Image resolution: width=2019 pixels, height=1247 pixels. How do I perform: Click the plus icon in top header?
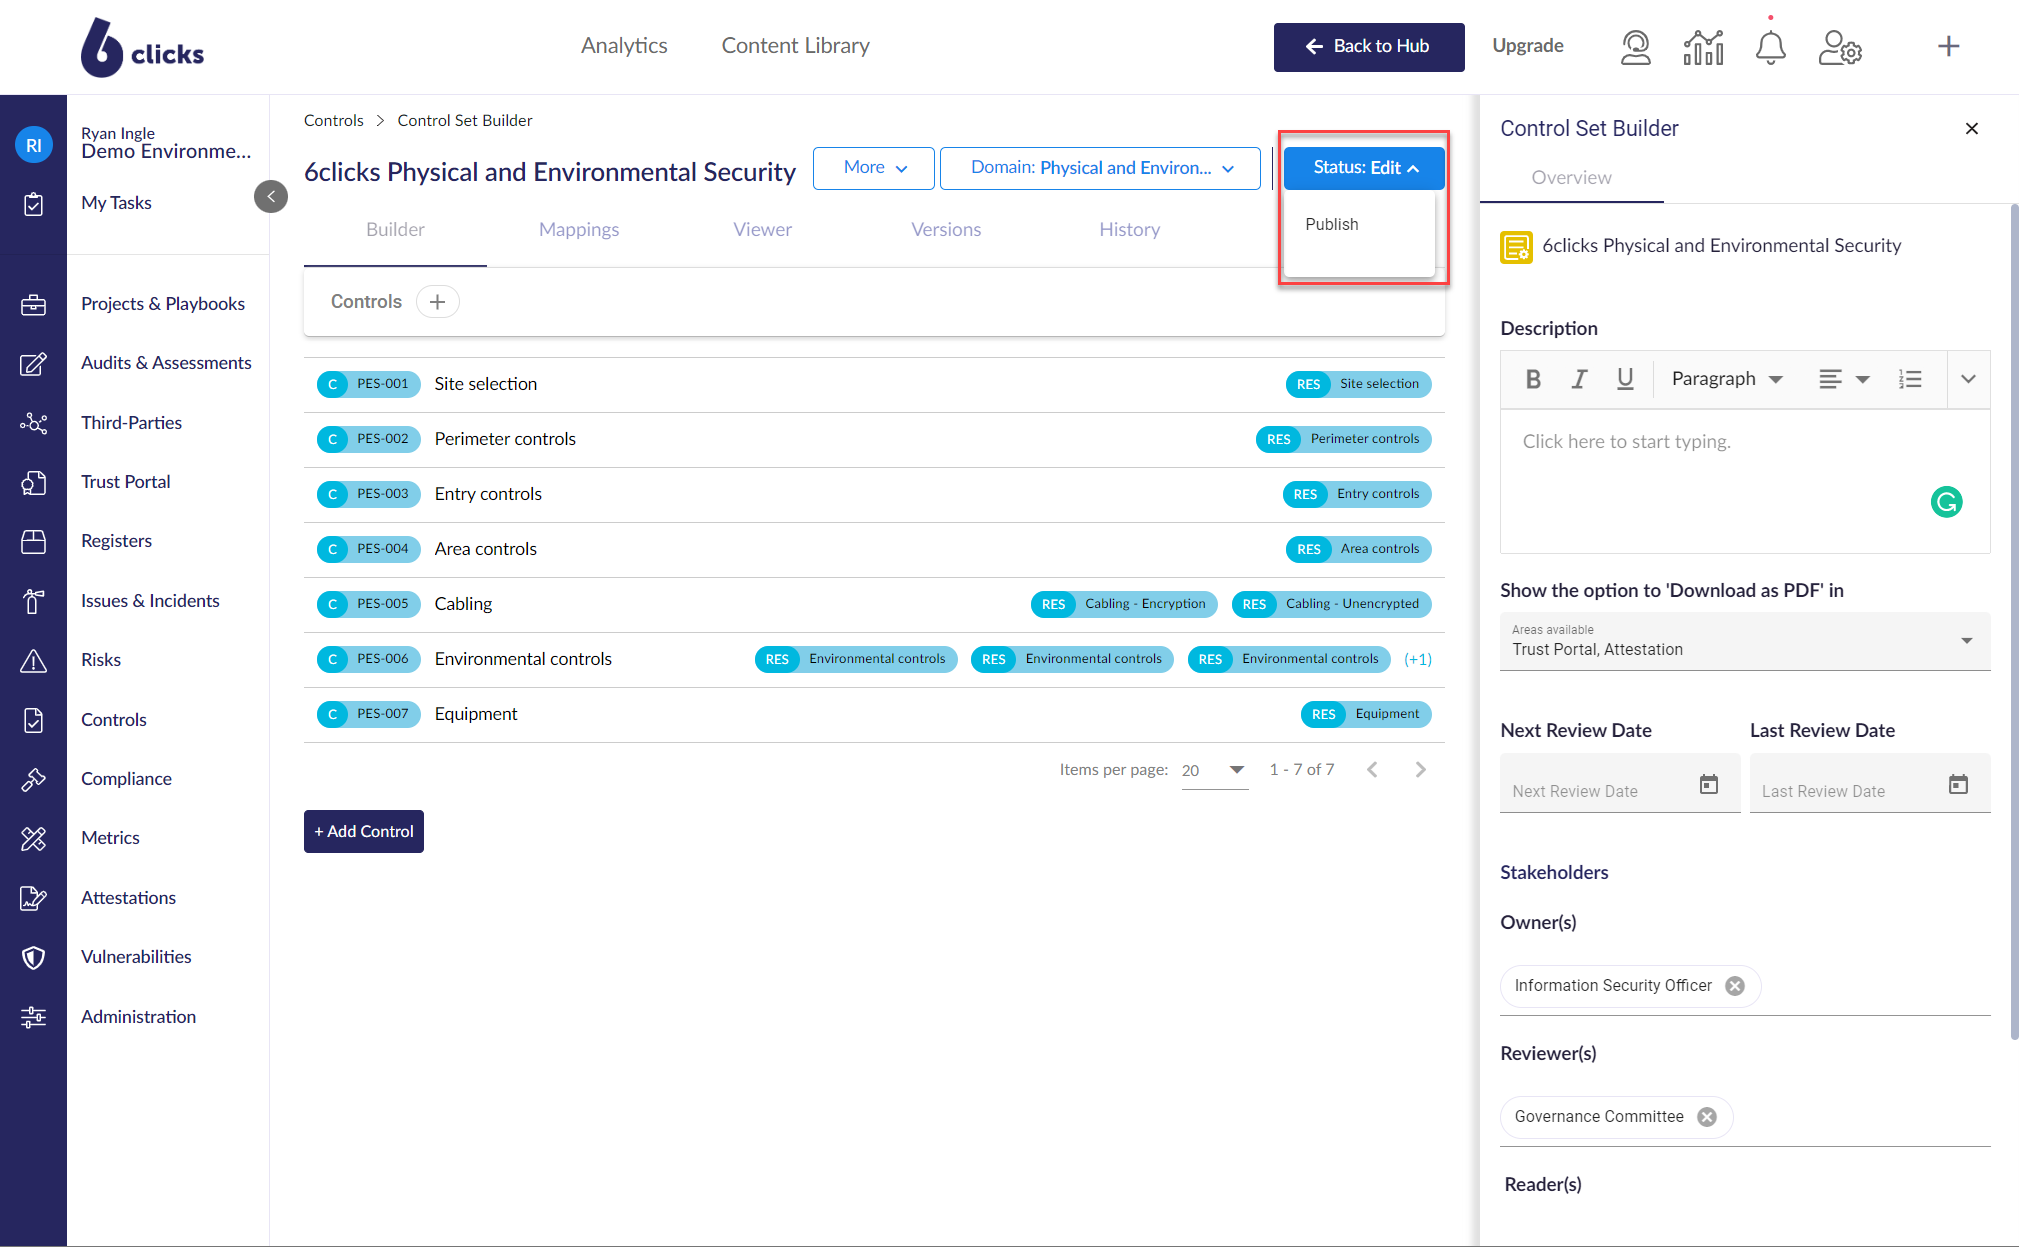[x=1948, y=46]
